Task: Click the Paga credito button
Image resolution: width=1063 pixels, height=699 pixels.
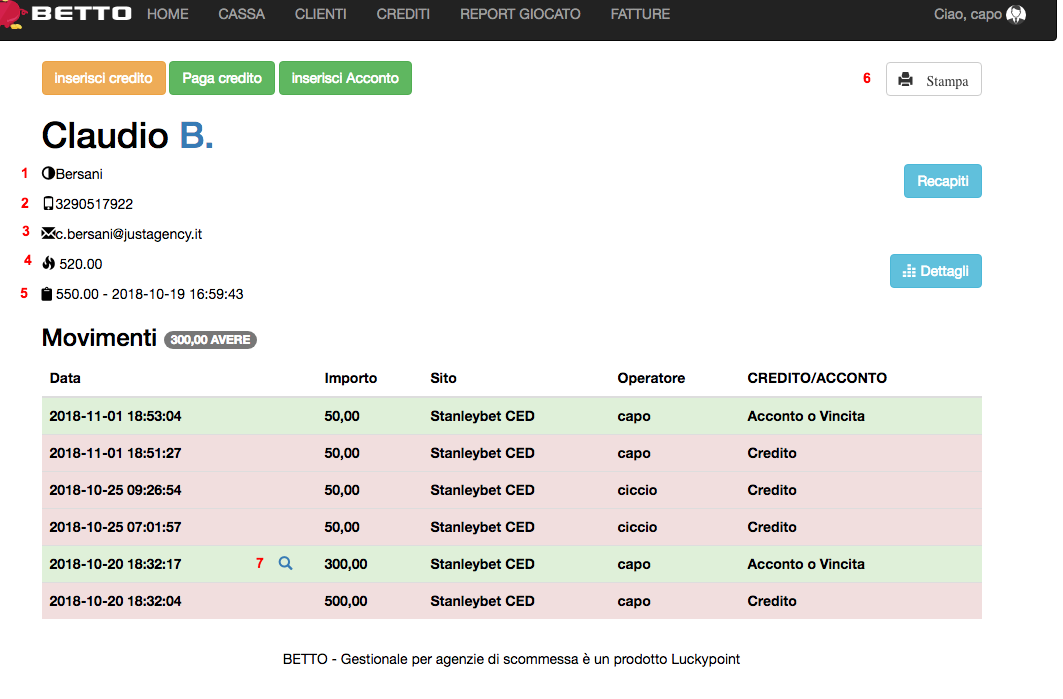Action: pos(222,78)
